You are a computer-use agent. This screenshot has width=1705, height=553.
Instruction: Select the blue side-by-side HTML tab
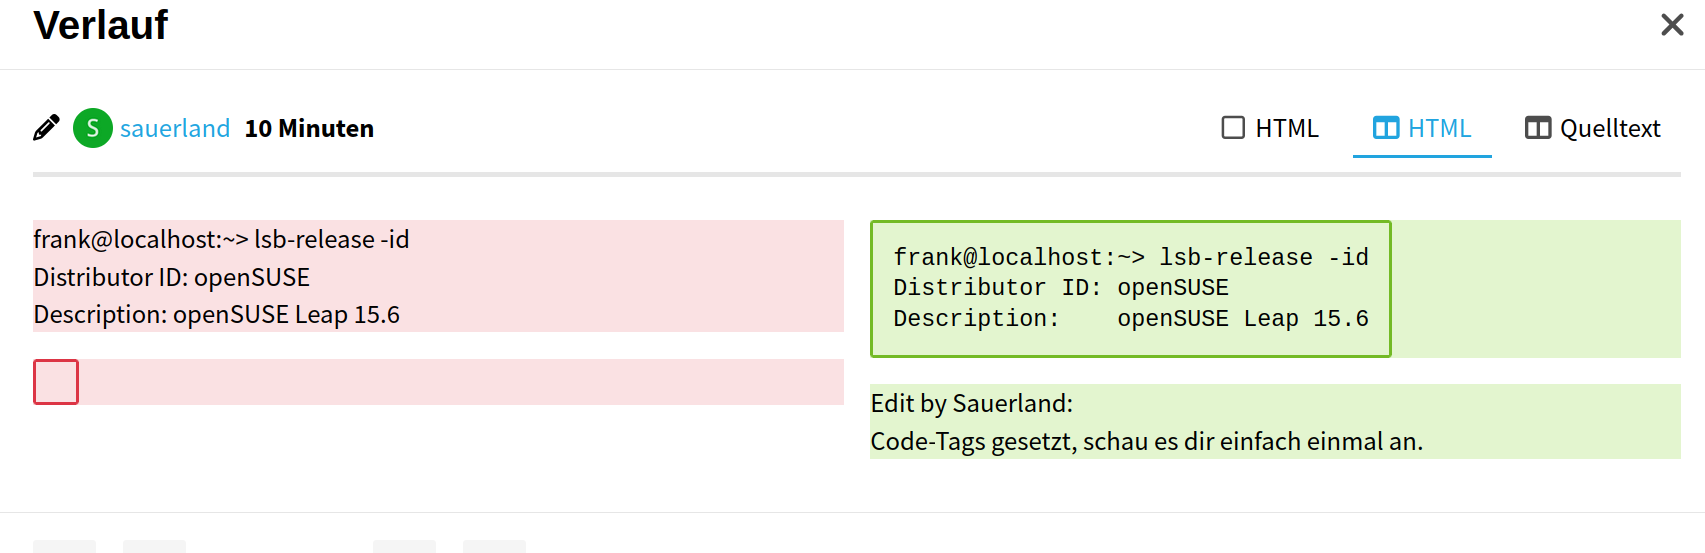(1422, 128)
